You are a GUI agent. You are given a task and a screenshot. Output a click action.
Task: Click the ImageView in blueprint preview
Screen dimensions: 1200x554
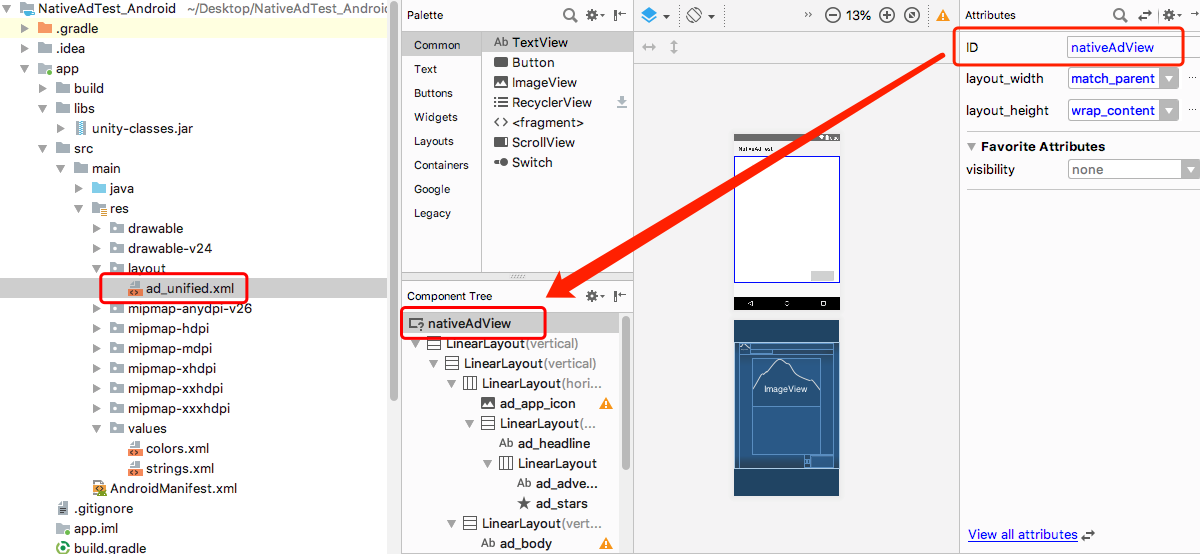785,389
